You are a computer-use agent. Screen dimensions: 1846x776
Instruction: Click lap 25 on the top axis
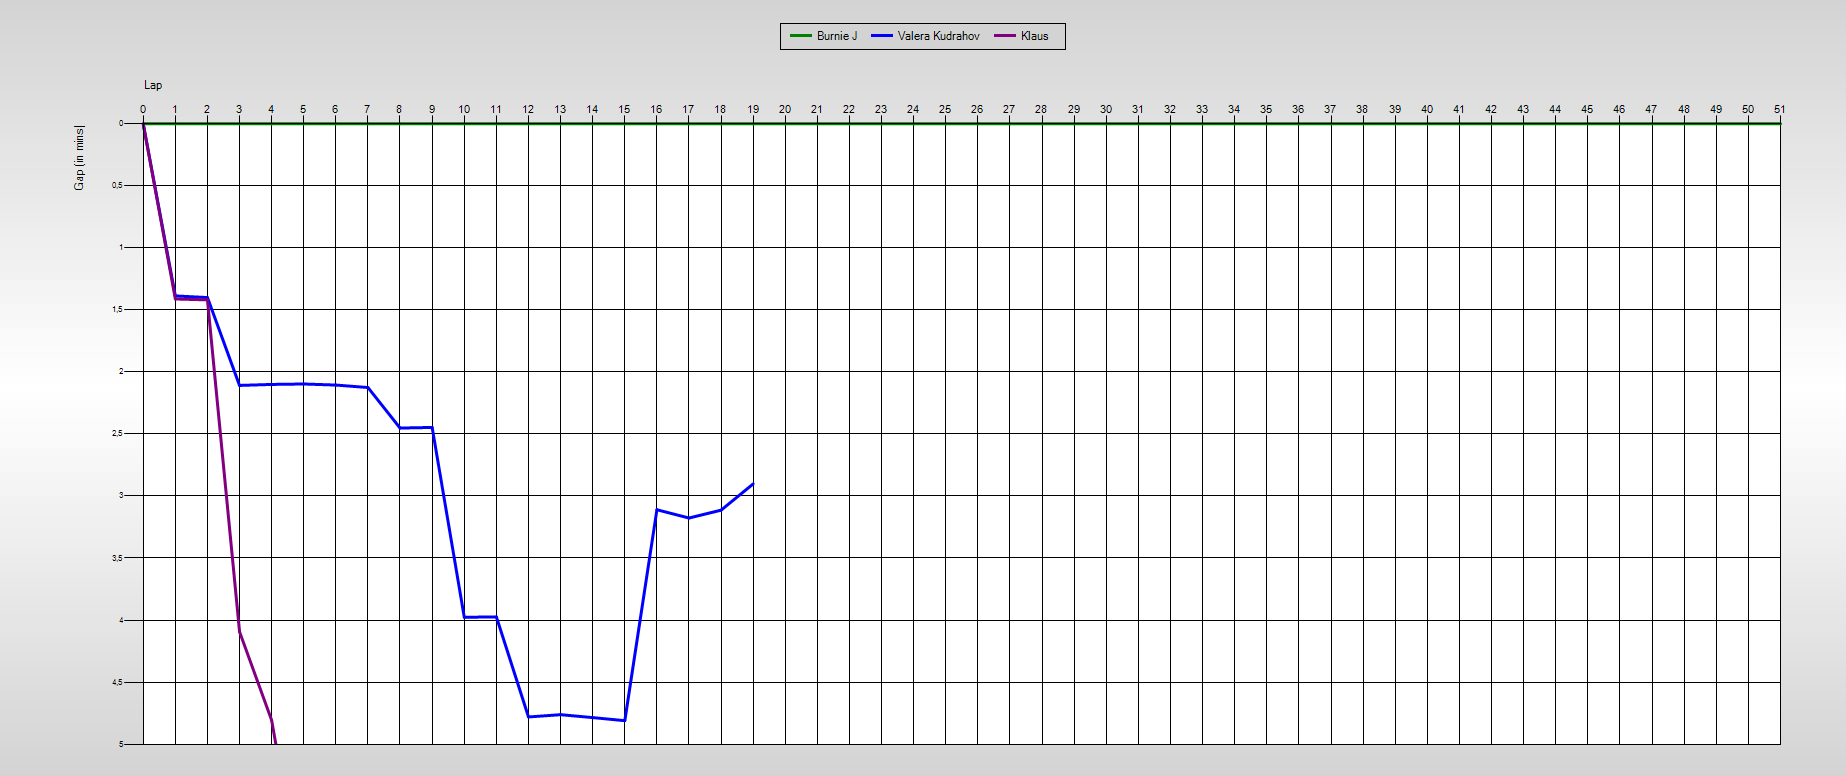[945, 110]
